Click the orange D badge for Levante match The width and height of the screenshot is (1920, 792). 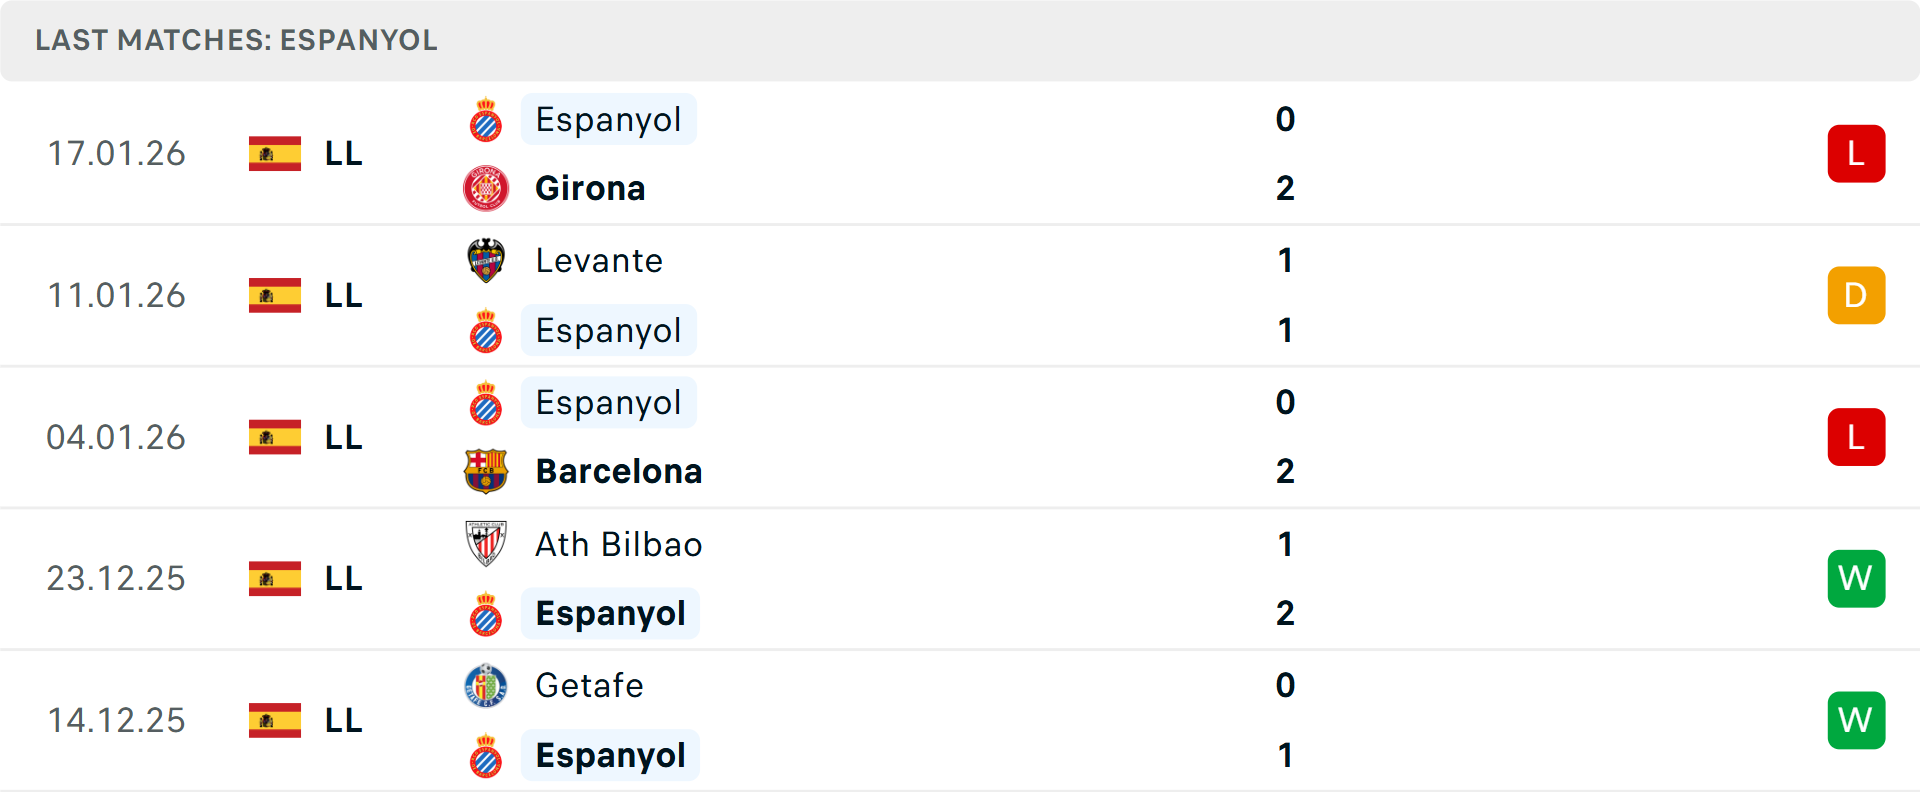pyautogui.click(x=1856, y=295)
